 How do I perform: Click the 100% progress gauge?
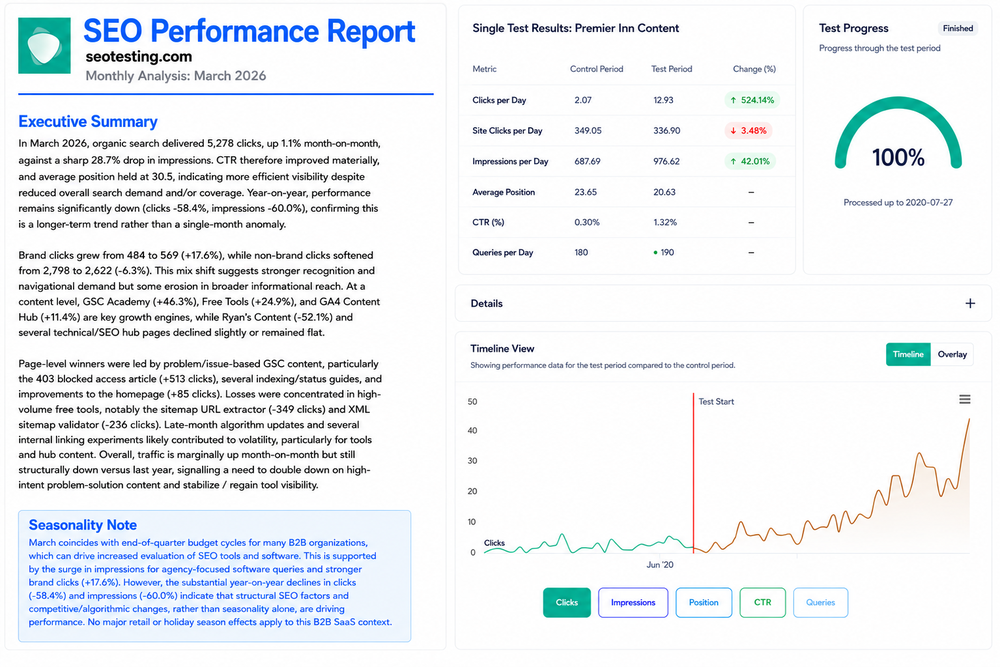pyautogui.click(x=898, y=134)
